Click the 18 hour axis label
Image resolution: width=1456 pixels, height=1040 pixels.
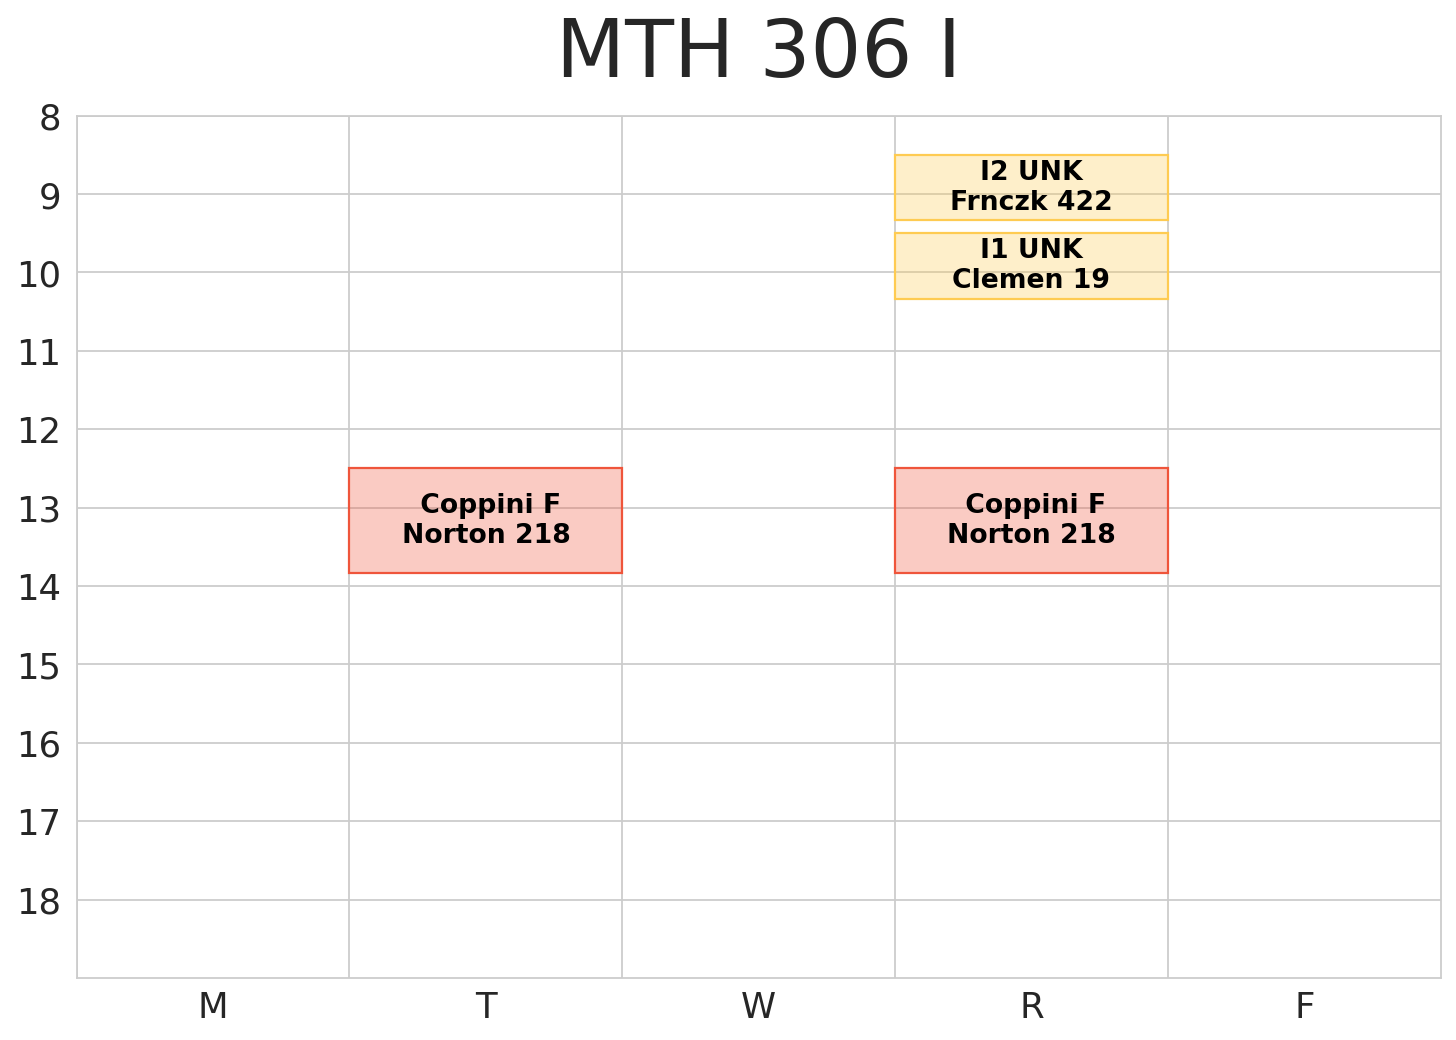40,902
